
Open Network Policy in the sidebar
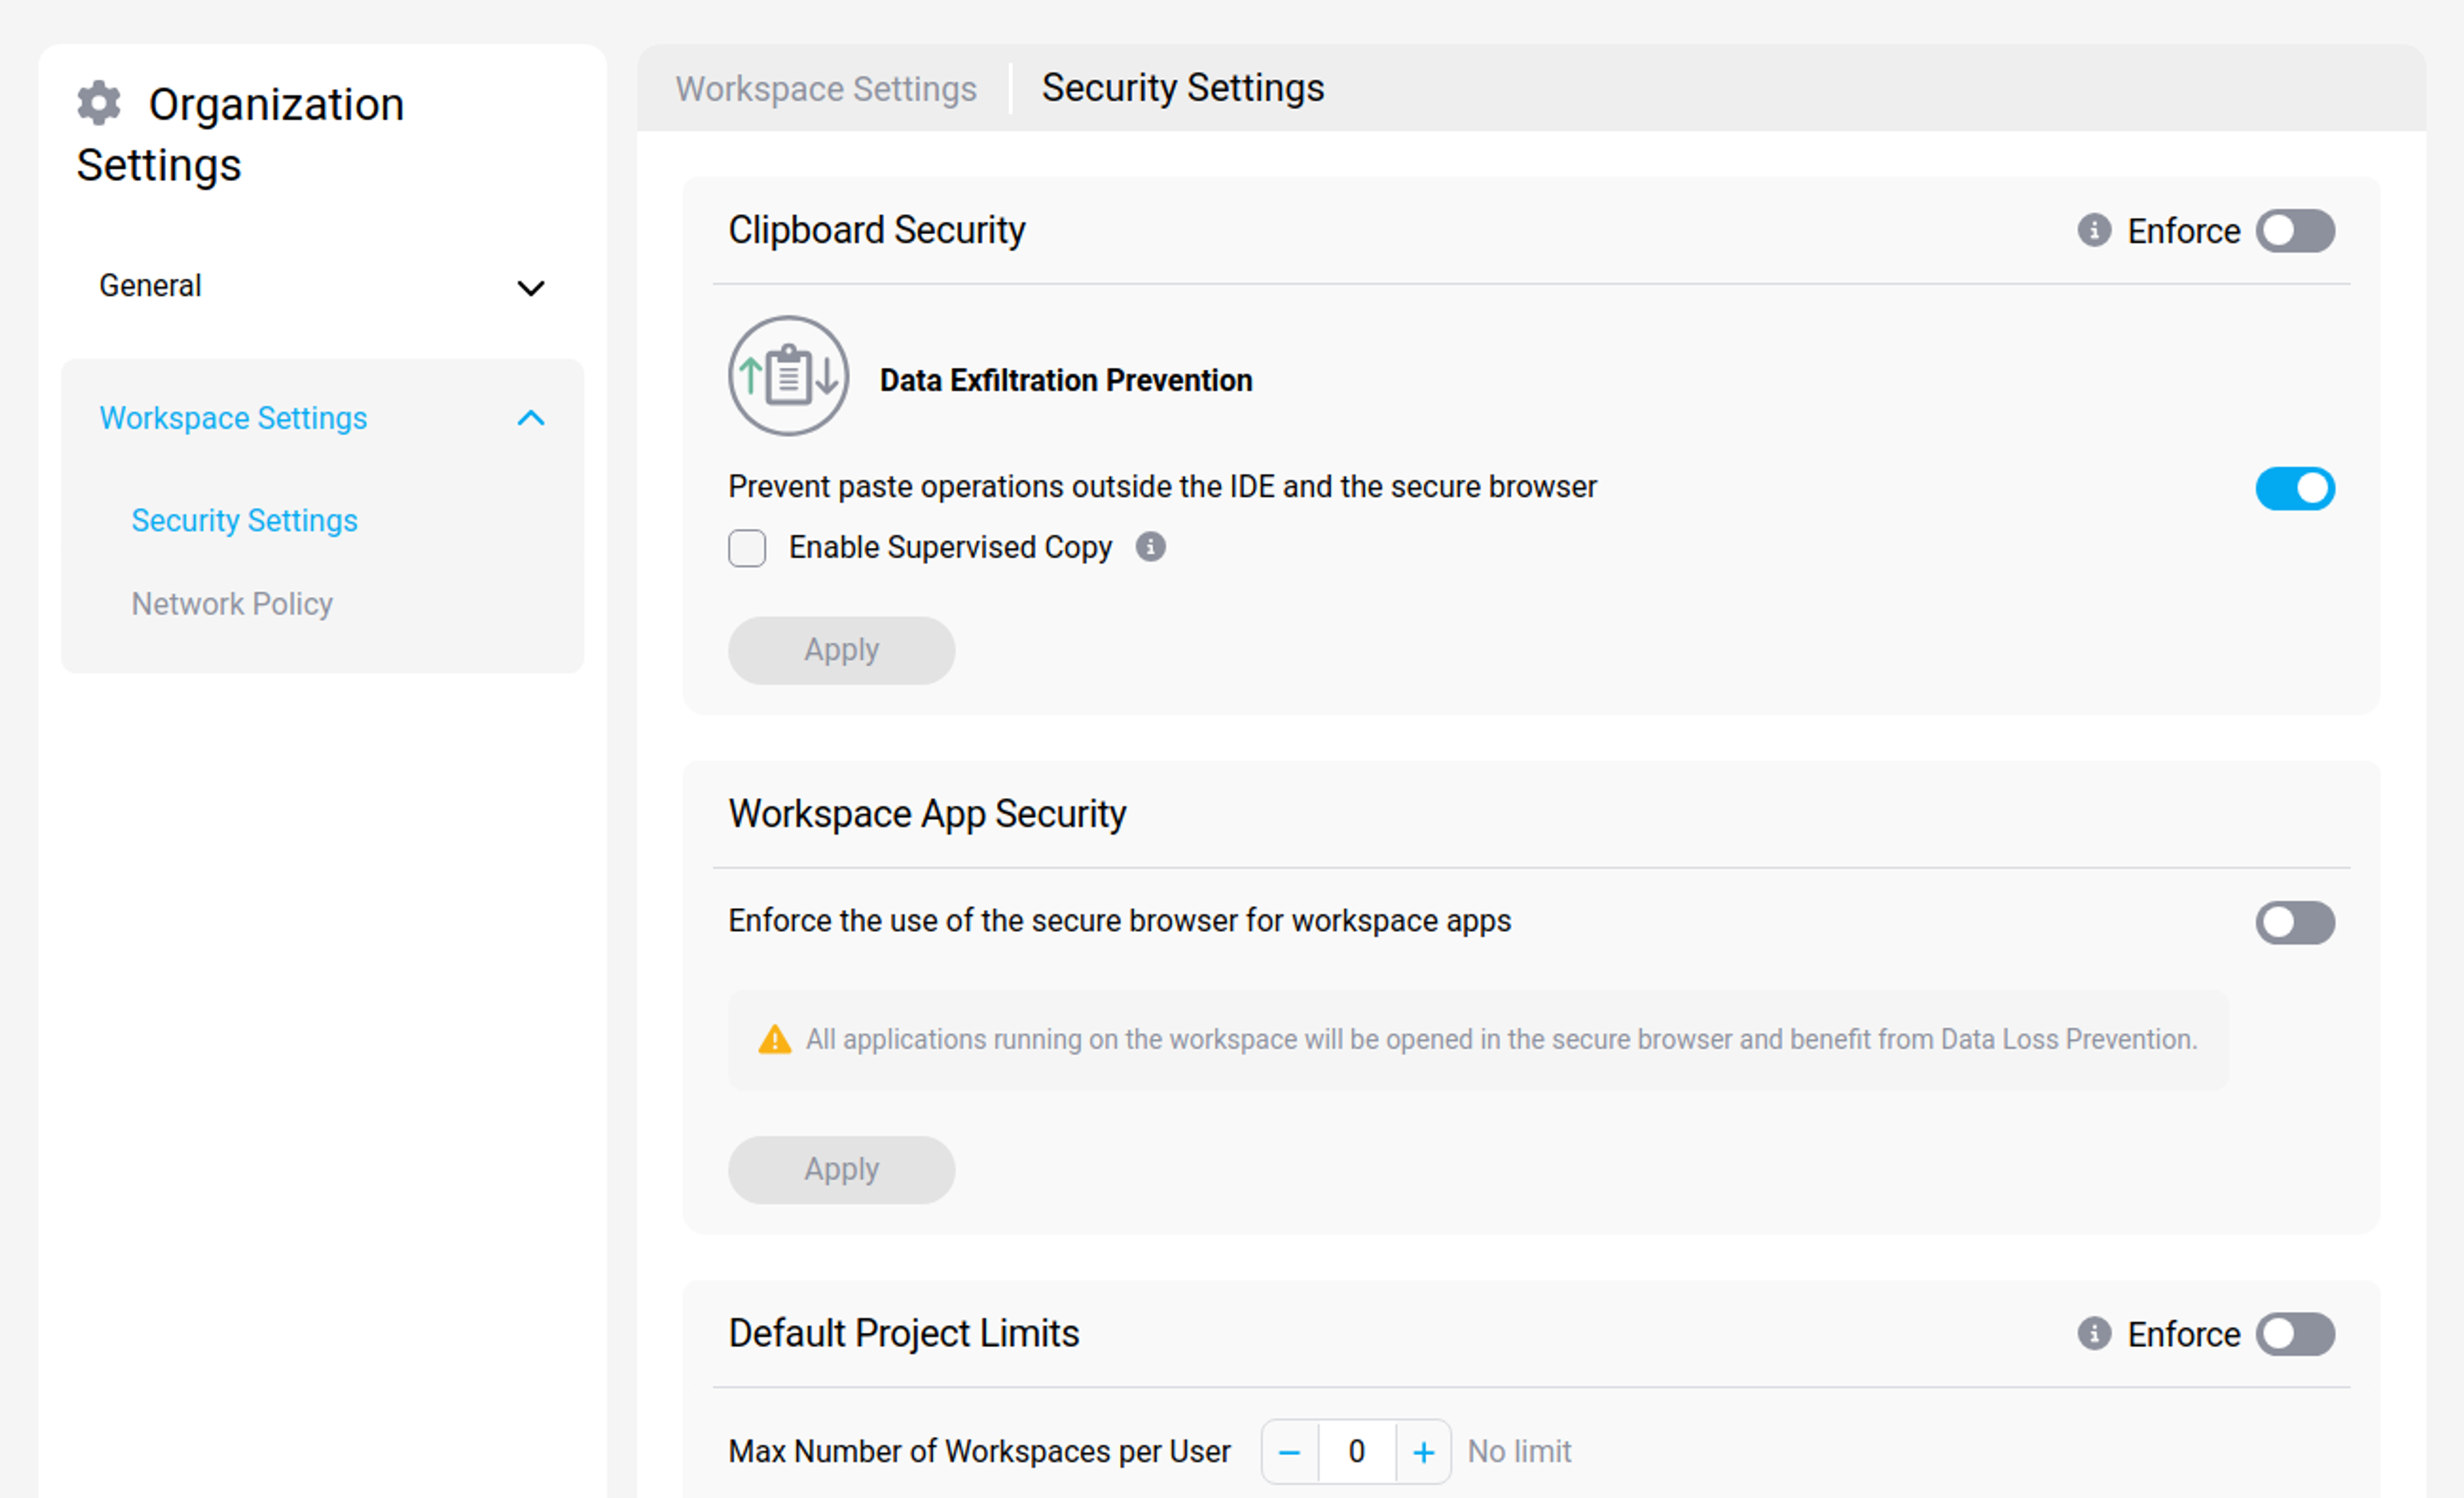pos(232,604)
